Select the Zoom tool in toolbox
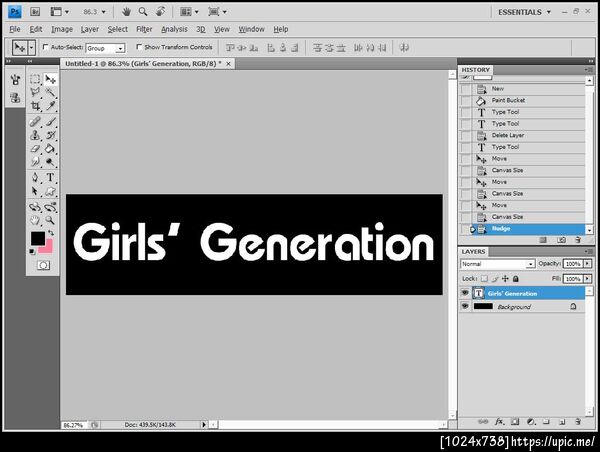The height and width of the screenshot is (452, 600). 50,220
